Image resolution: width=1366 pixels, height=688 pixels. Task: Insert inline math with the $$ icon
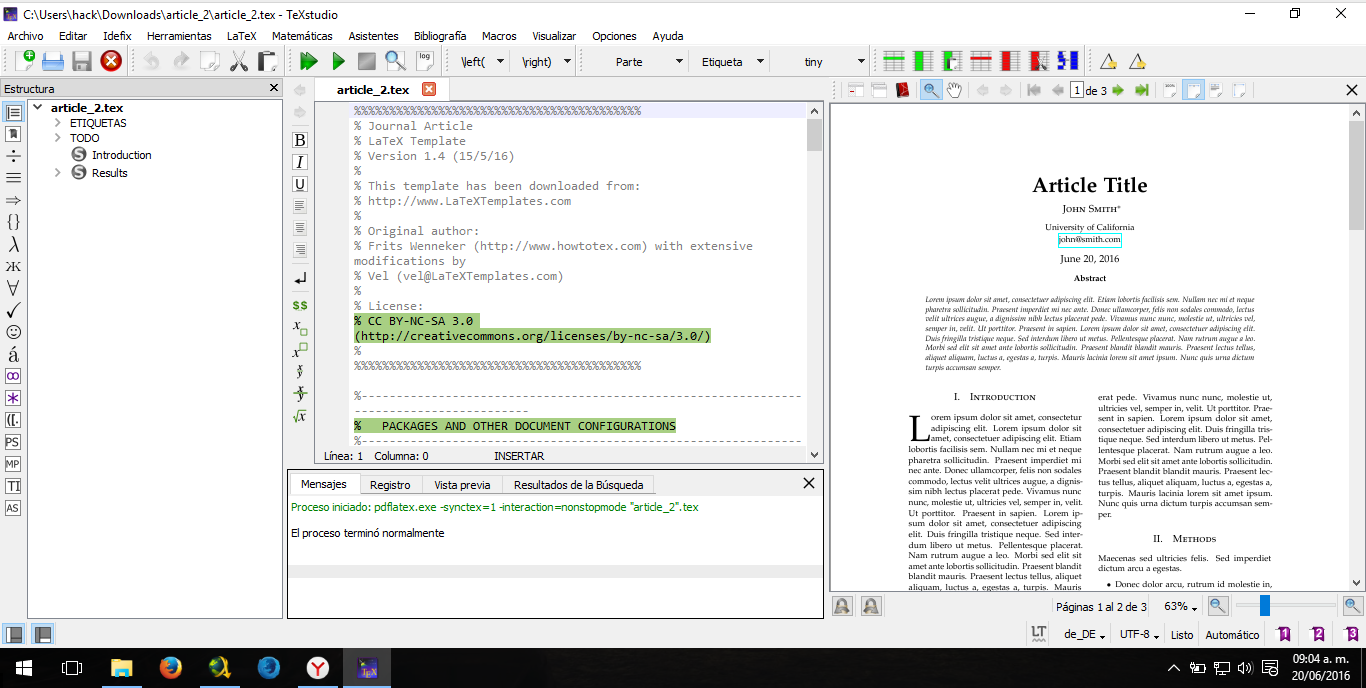300,305
